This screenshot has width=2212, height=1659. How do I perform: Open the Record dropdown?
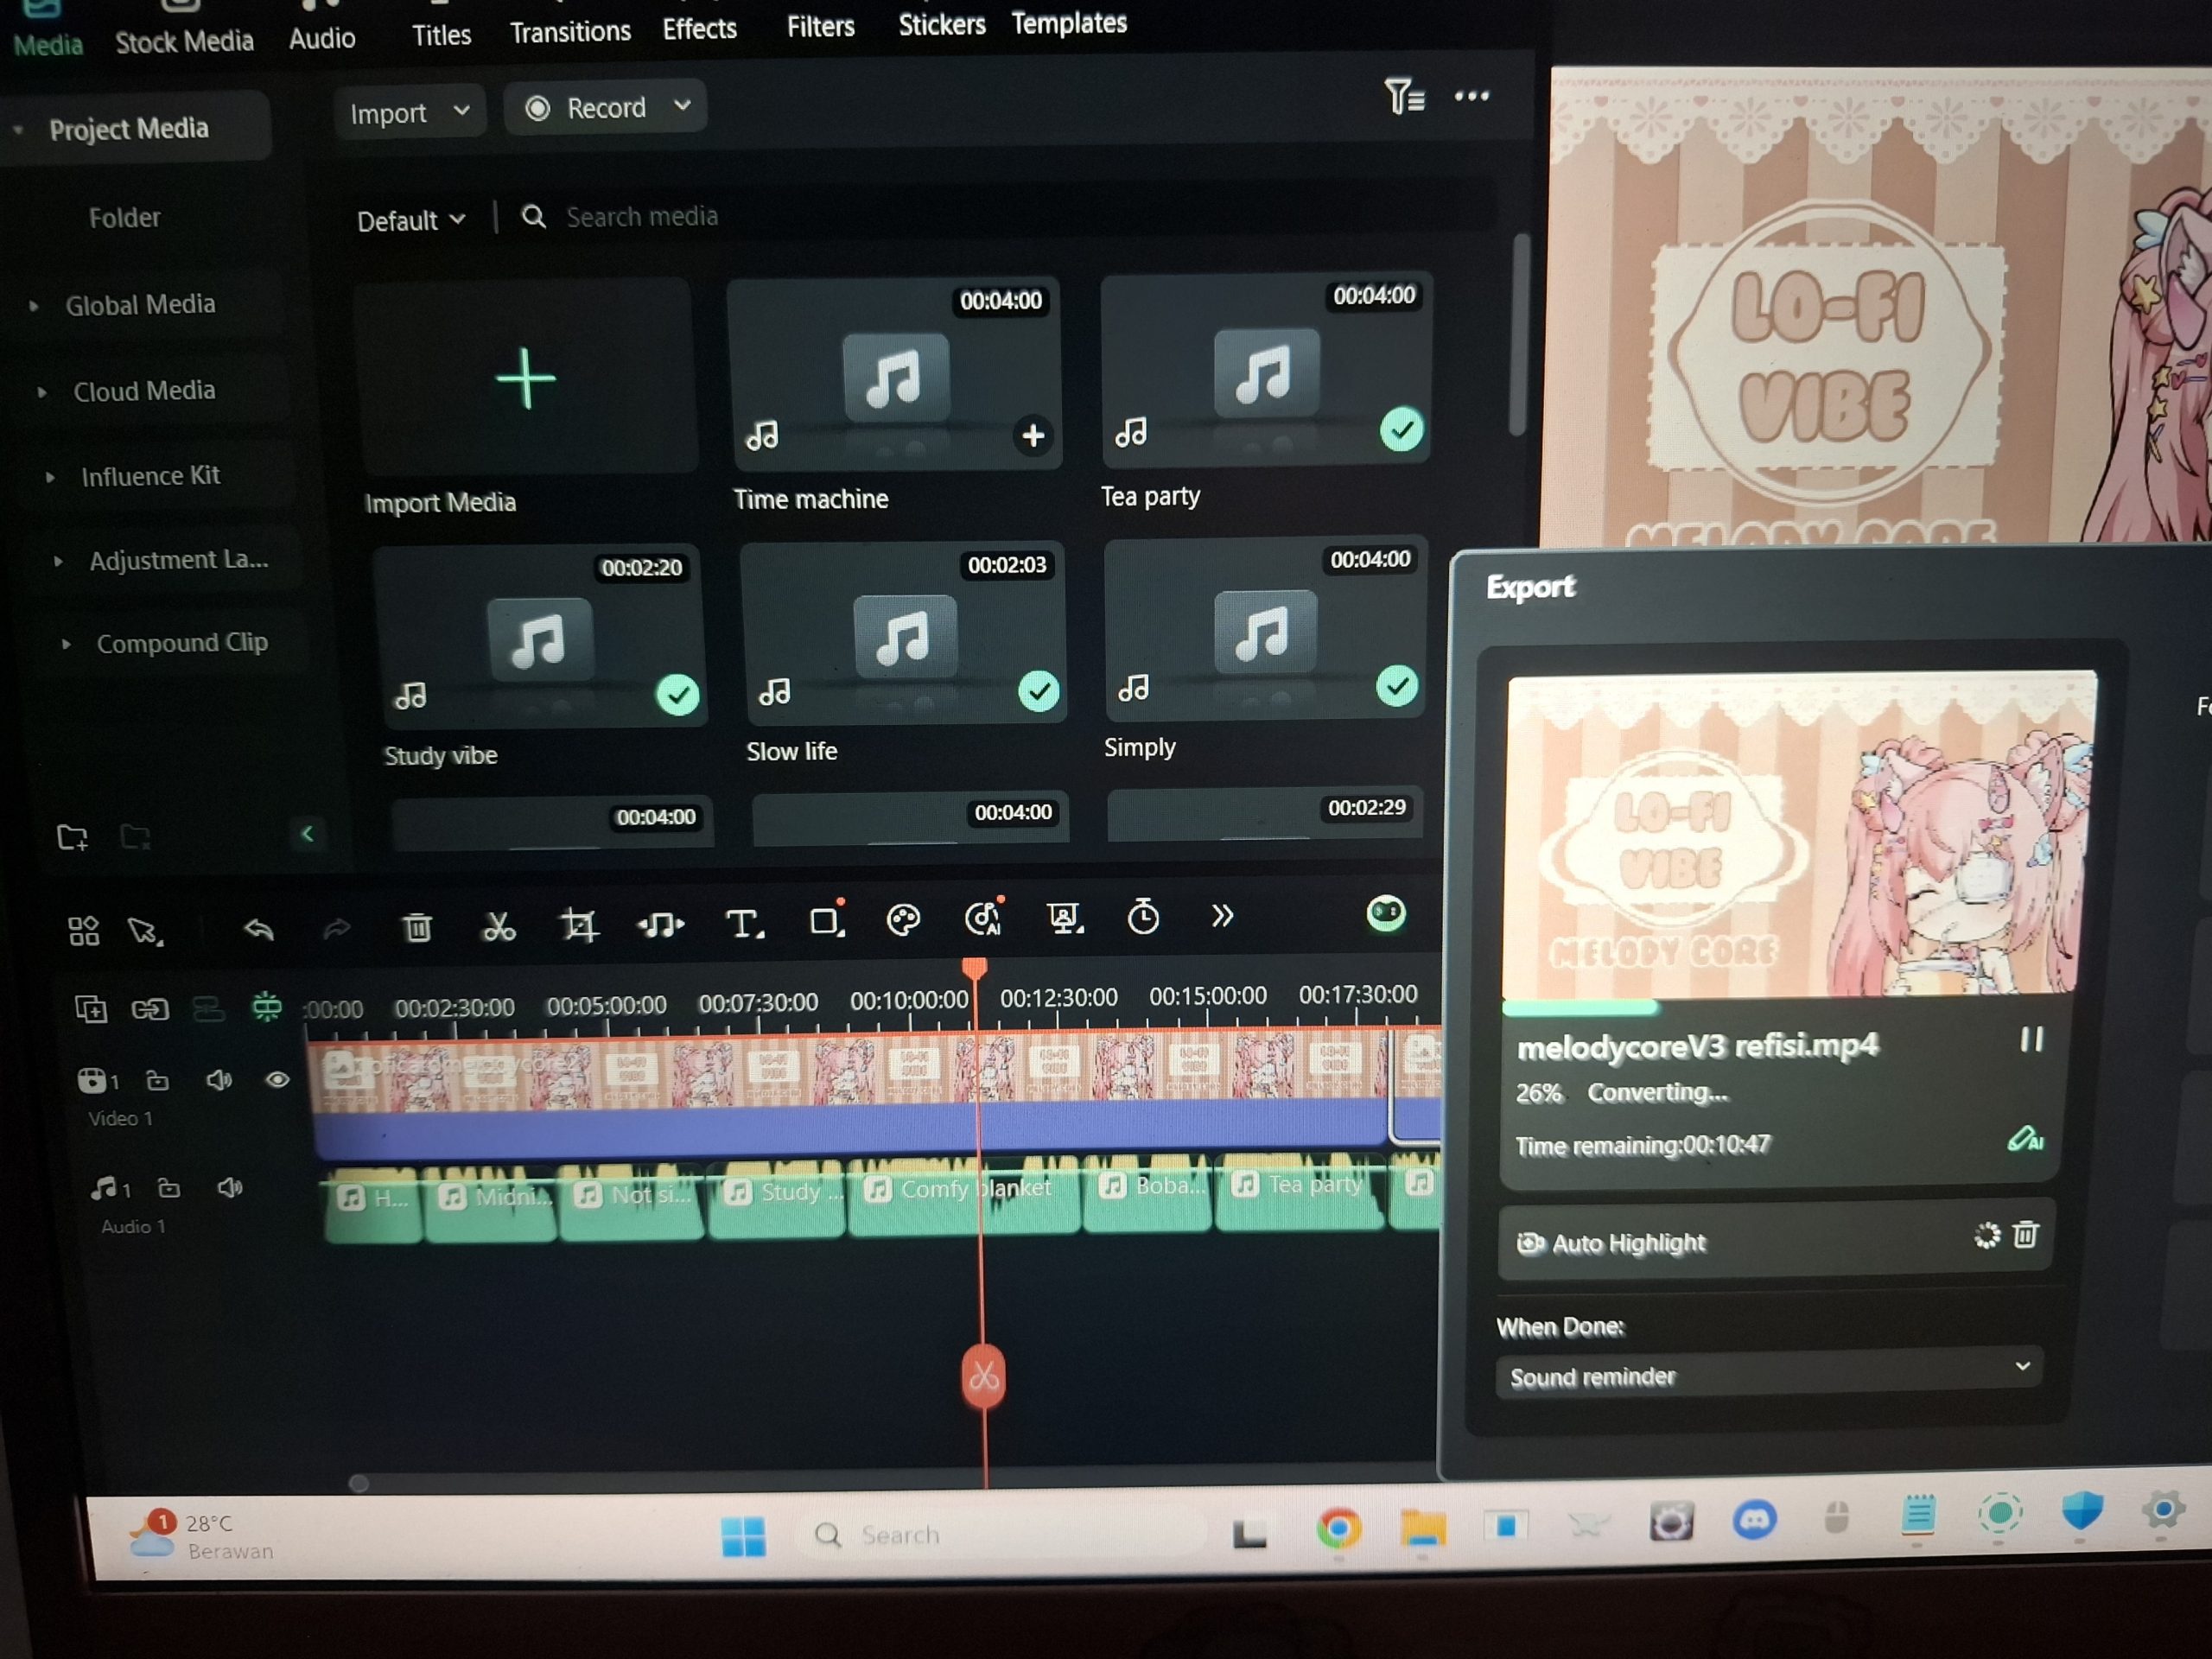coord(606,107)
